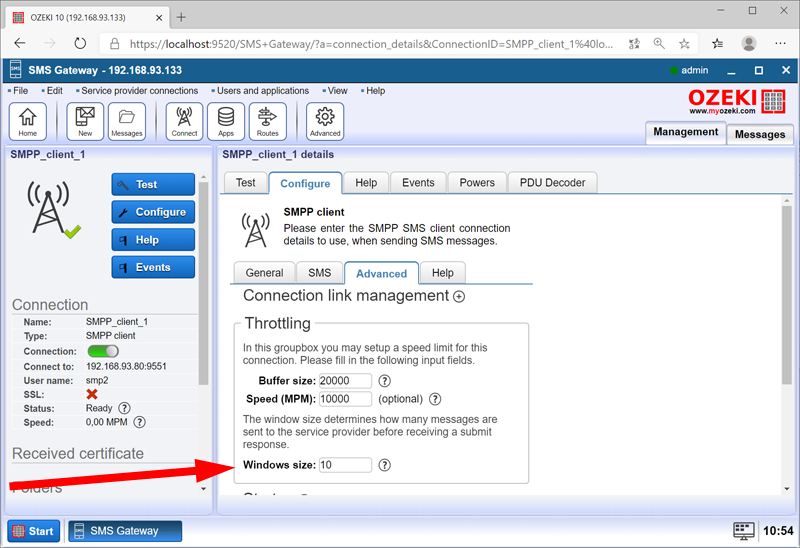The height and width of the screenshot is (548, 800).
Task: Open the Service provider connections menu
Action: point(139,91)
